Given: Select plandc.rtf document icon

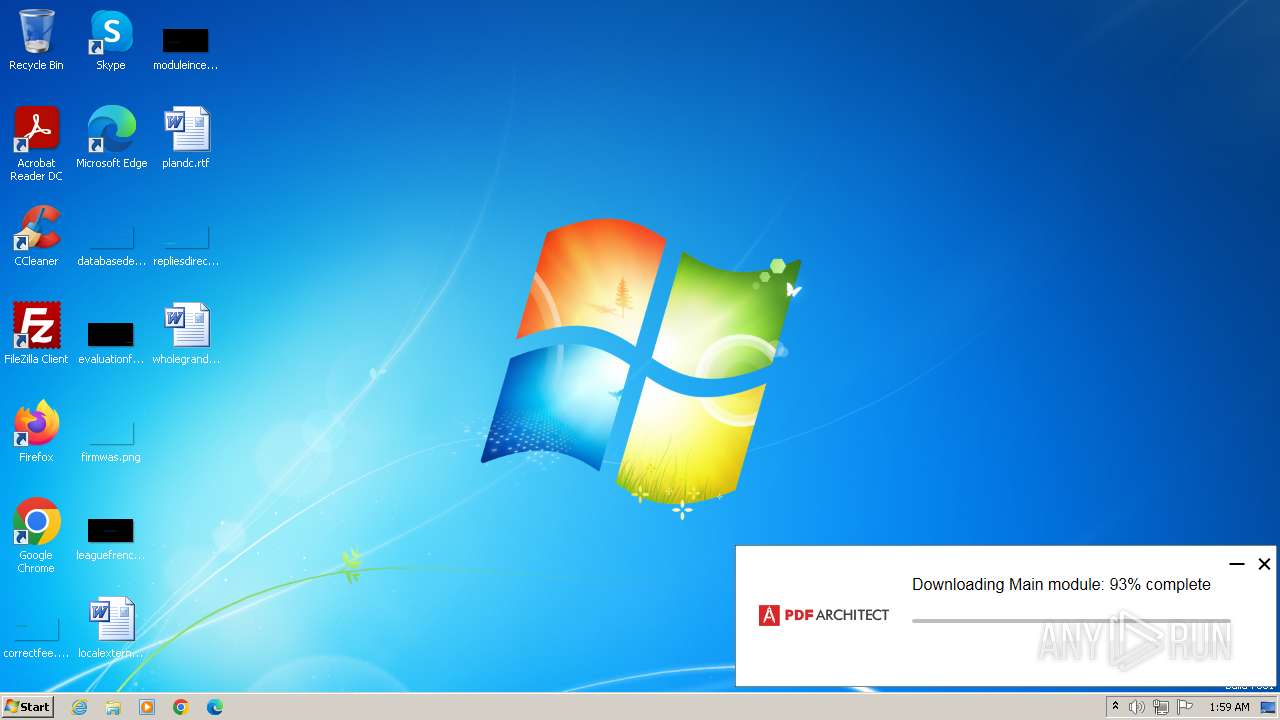Looking at the screenshot, I should [186, 138].
